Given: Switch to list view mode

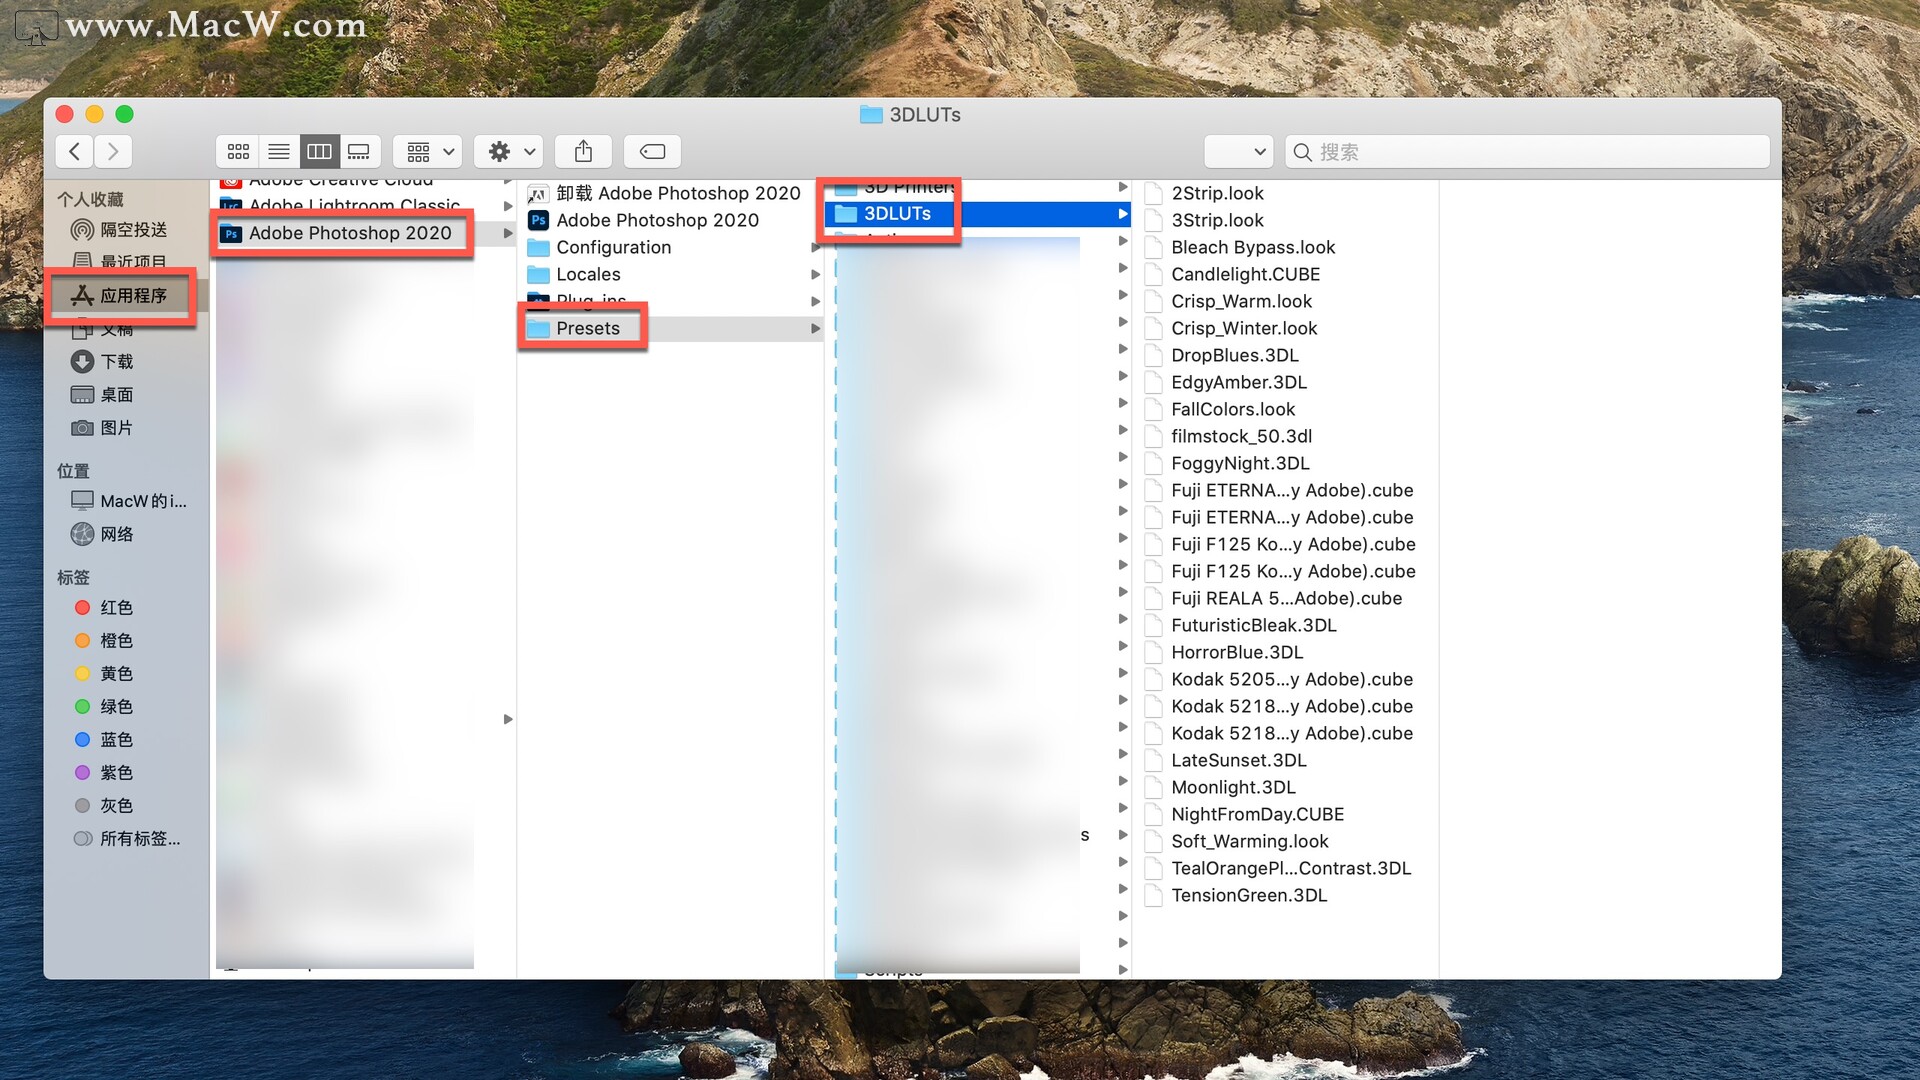Looking at the screenshot, I should (279, 152).
